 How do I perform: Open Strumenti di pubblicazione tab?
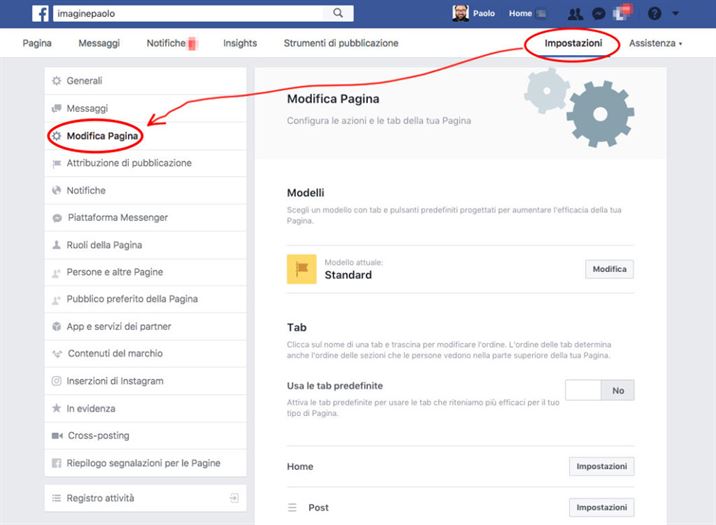341,43
